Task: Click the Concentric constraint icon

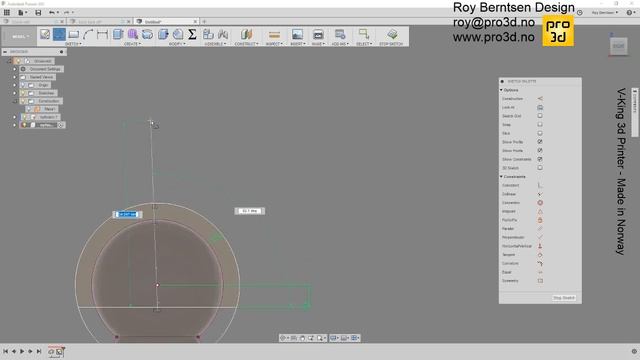Action: pos(540,202)
